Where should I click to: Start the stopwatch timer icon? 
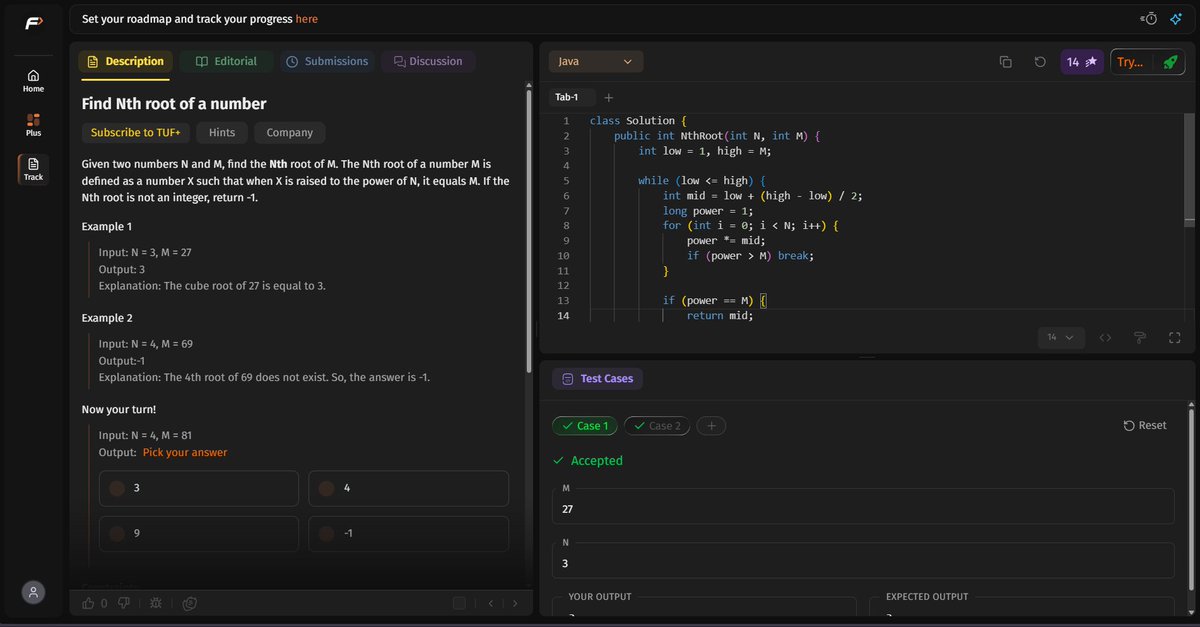[x=1149, y=19]
